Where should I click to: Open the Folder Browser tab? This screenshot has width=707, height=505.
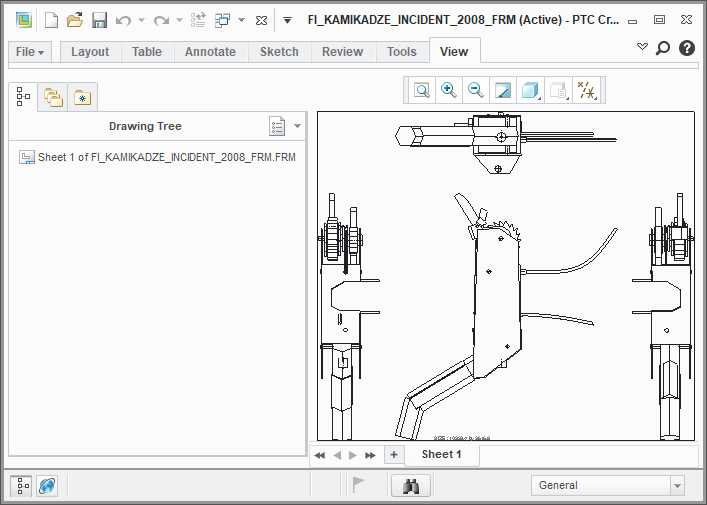(x=53, y=97)
